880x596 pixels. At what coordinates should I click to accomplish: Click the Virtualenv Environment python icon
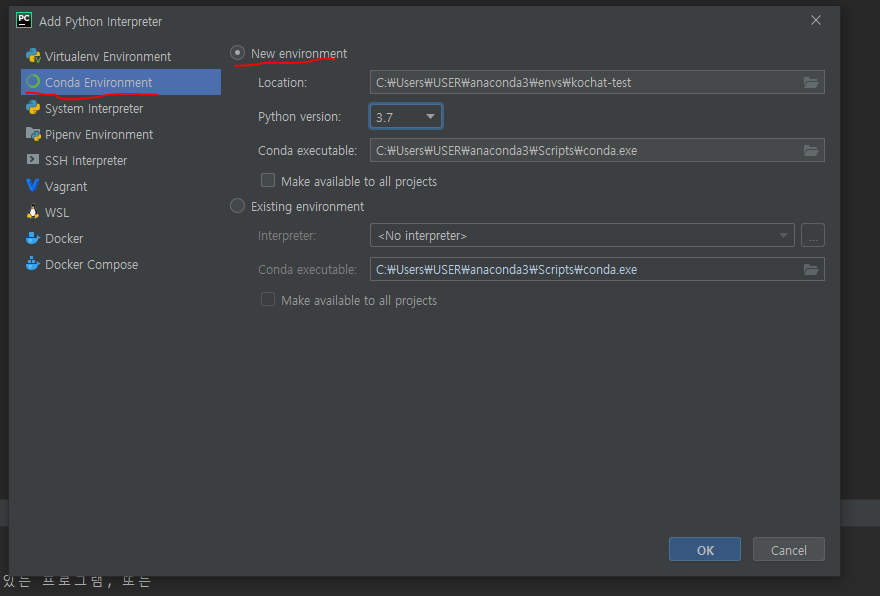pyautogui.click(x=33, y=56)
